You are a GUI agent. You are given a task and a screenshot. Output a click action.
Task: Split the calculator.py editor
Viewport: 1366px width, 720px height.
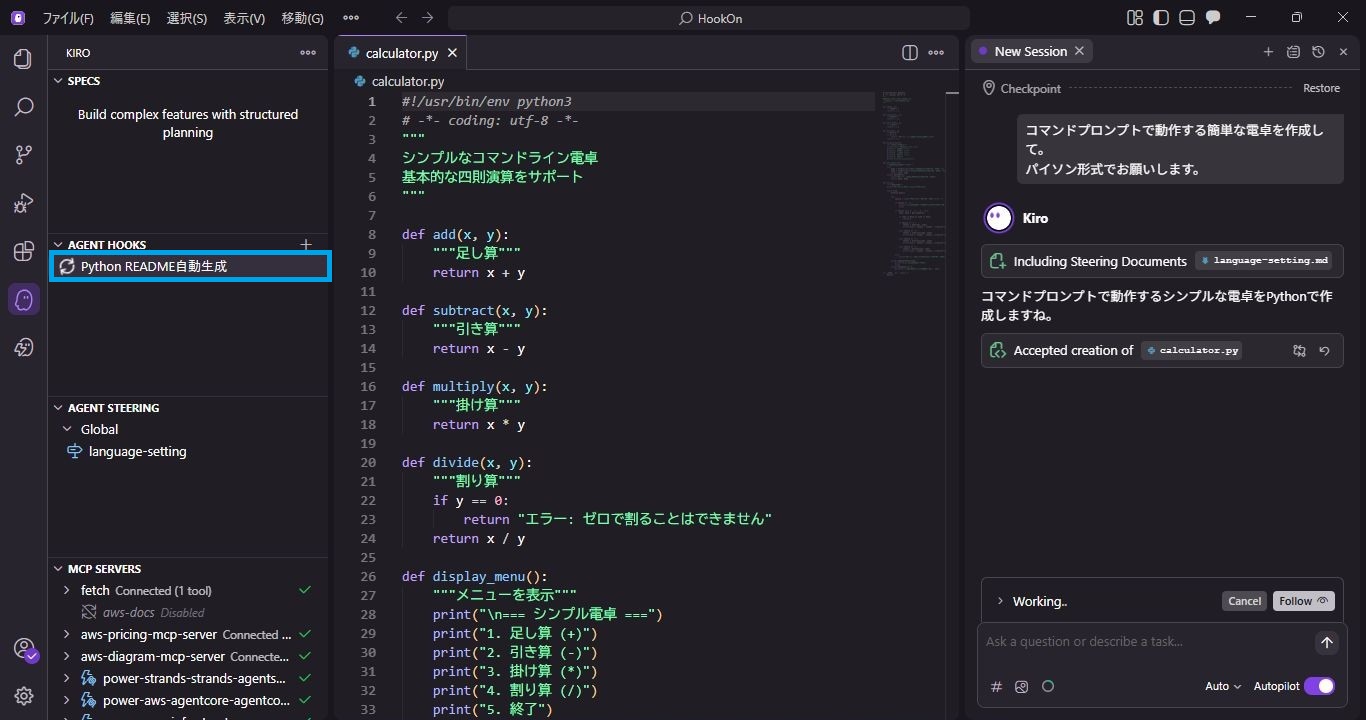pos(909,53)
